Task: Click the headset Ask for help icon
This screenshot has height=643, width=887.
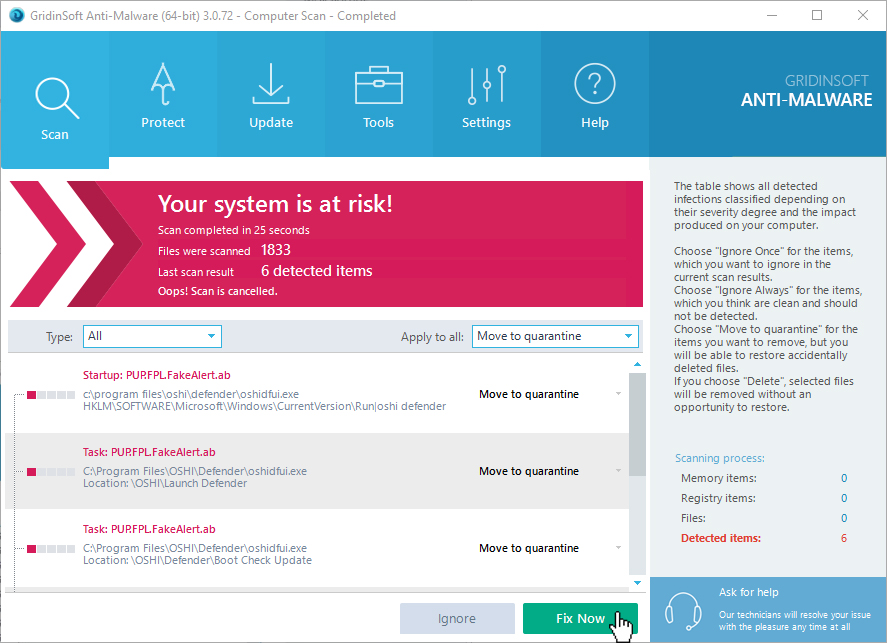Action: [x=683, y=609]
